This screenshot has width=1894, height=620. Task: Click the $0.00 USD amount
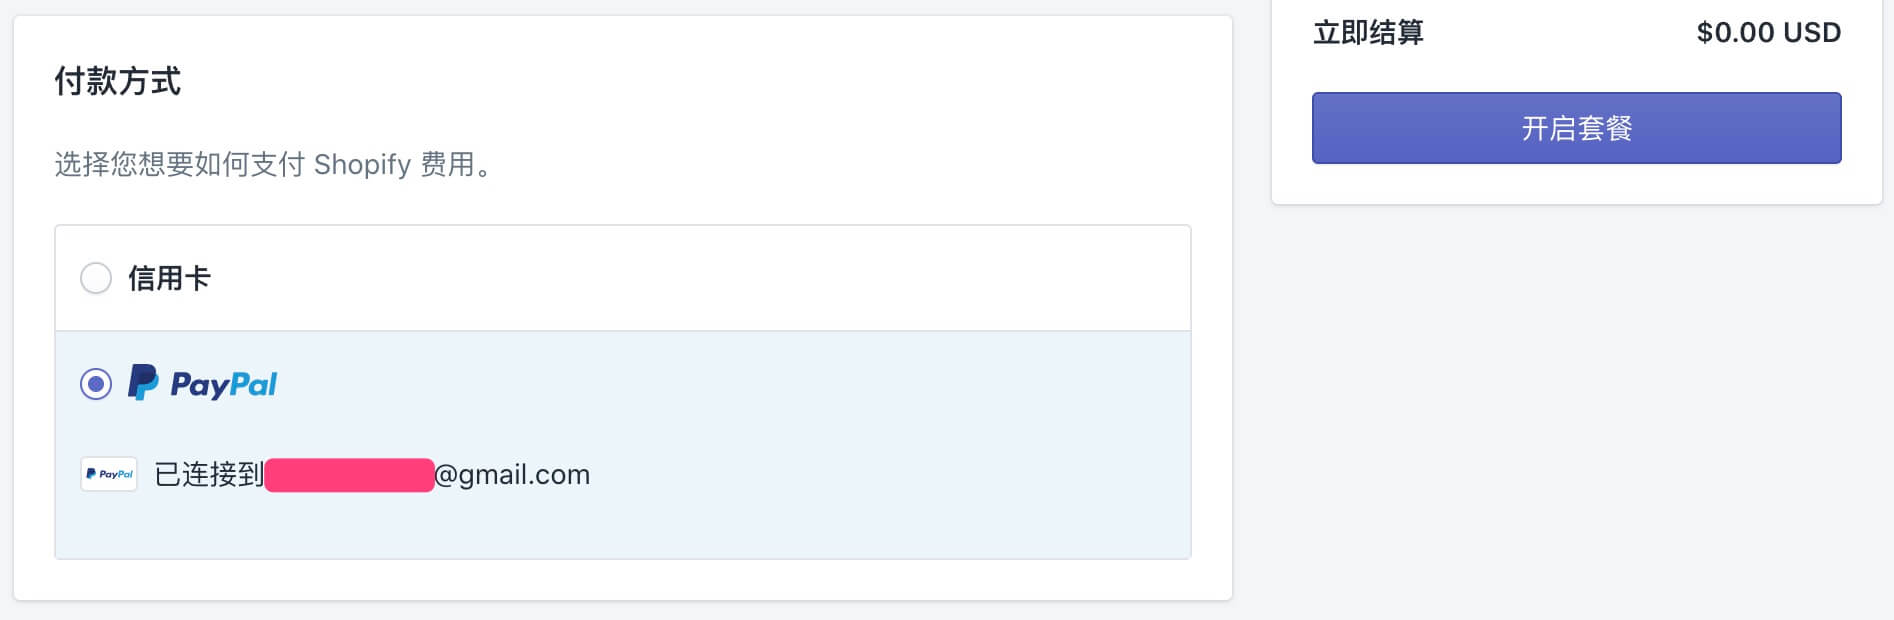click(x=1768, y=33)
